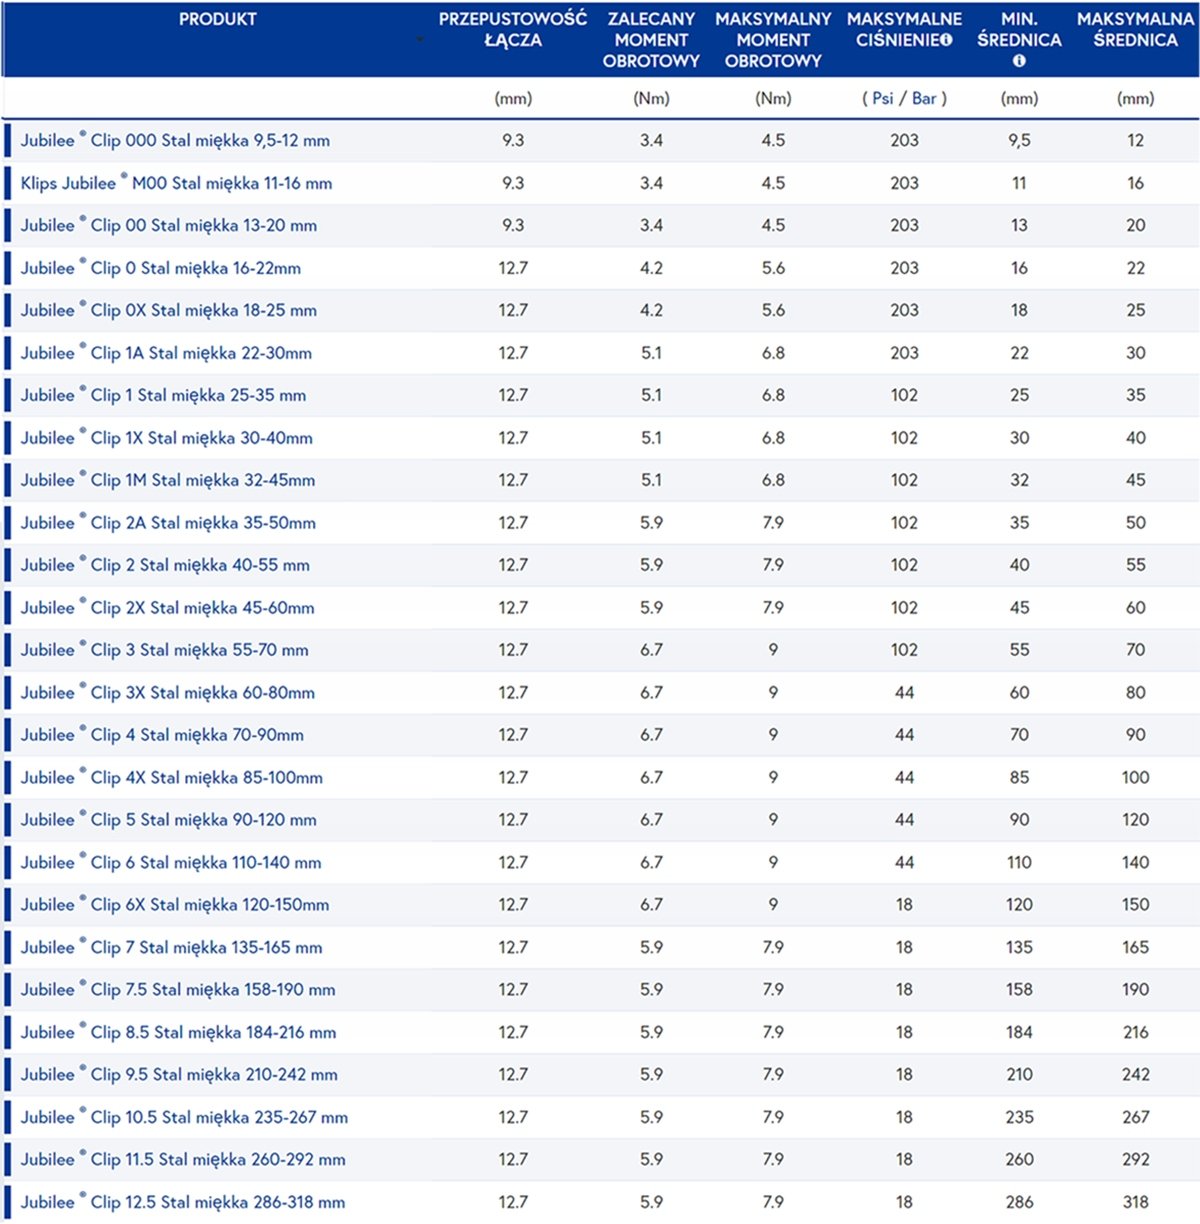This screenshot has height=1224, width=1200.
Task: Open Jubilee Clip 3X Stal miękka 60-80mm
Action: click(x=168, y=693)
